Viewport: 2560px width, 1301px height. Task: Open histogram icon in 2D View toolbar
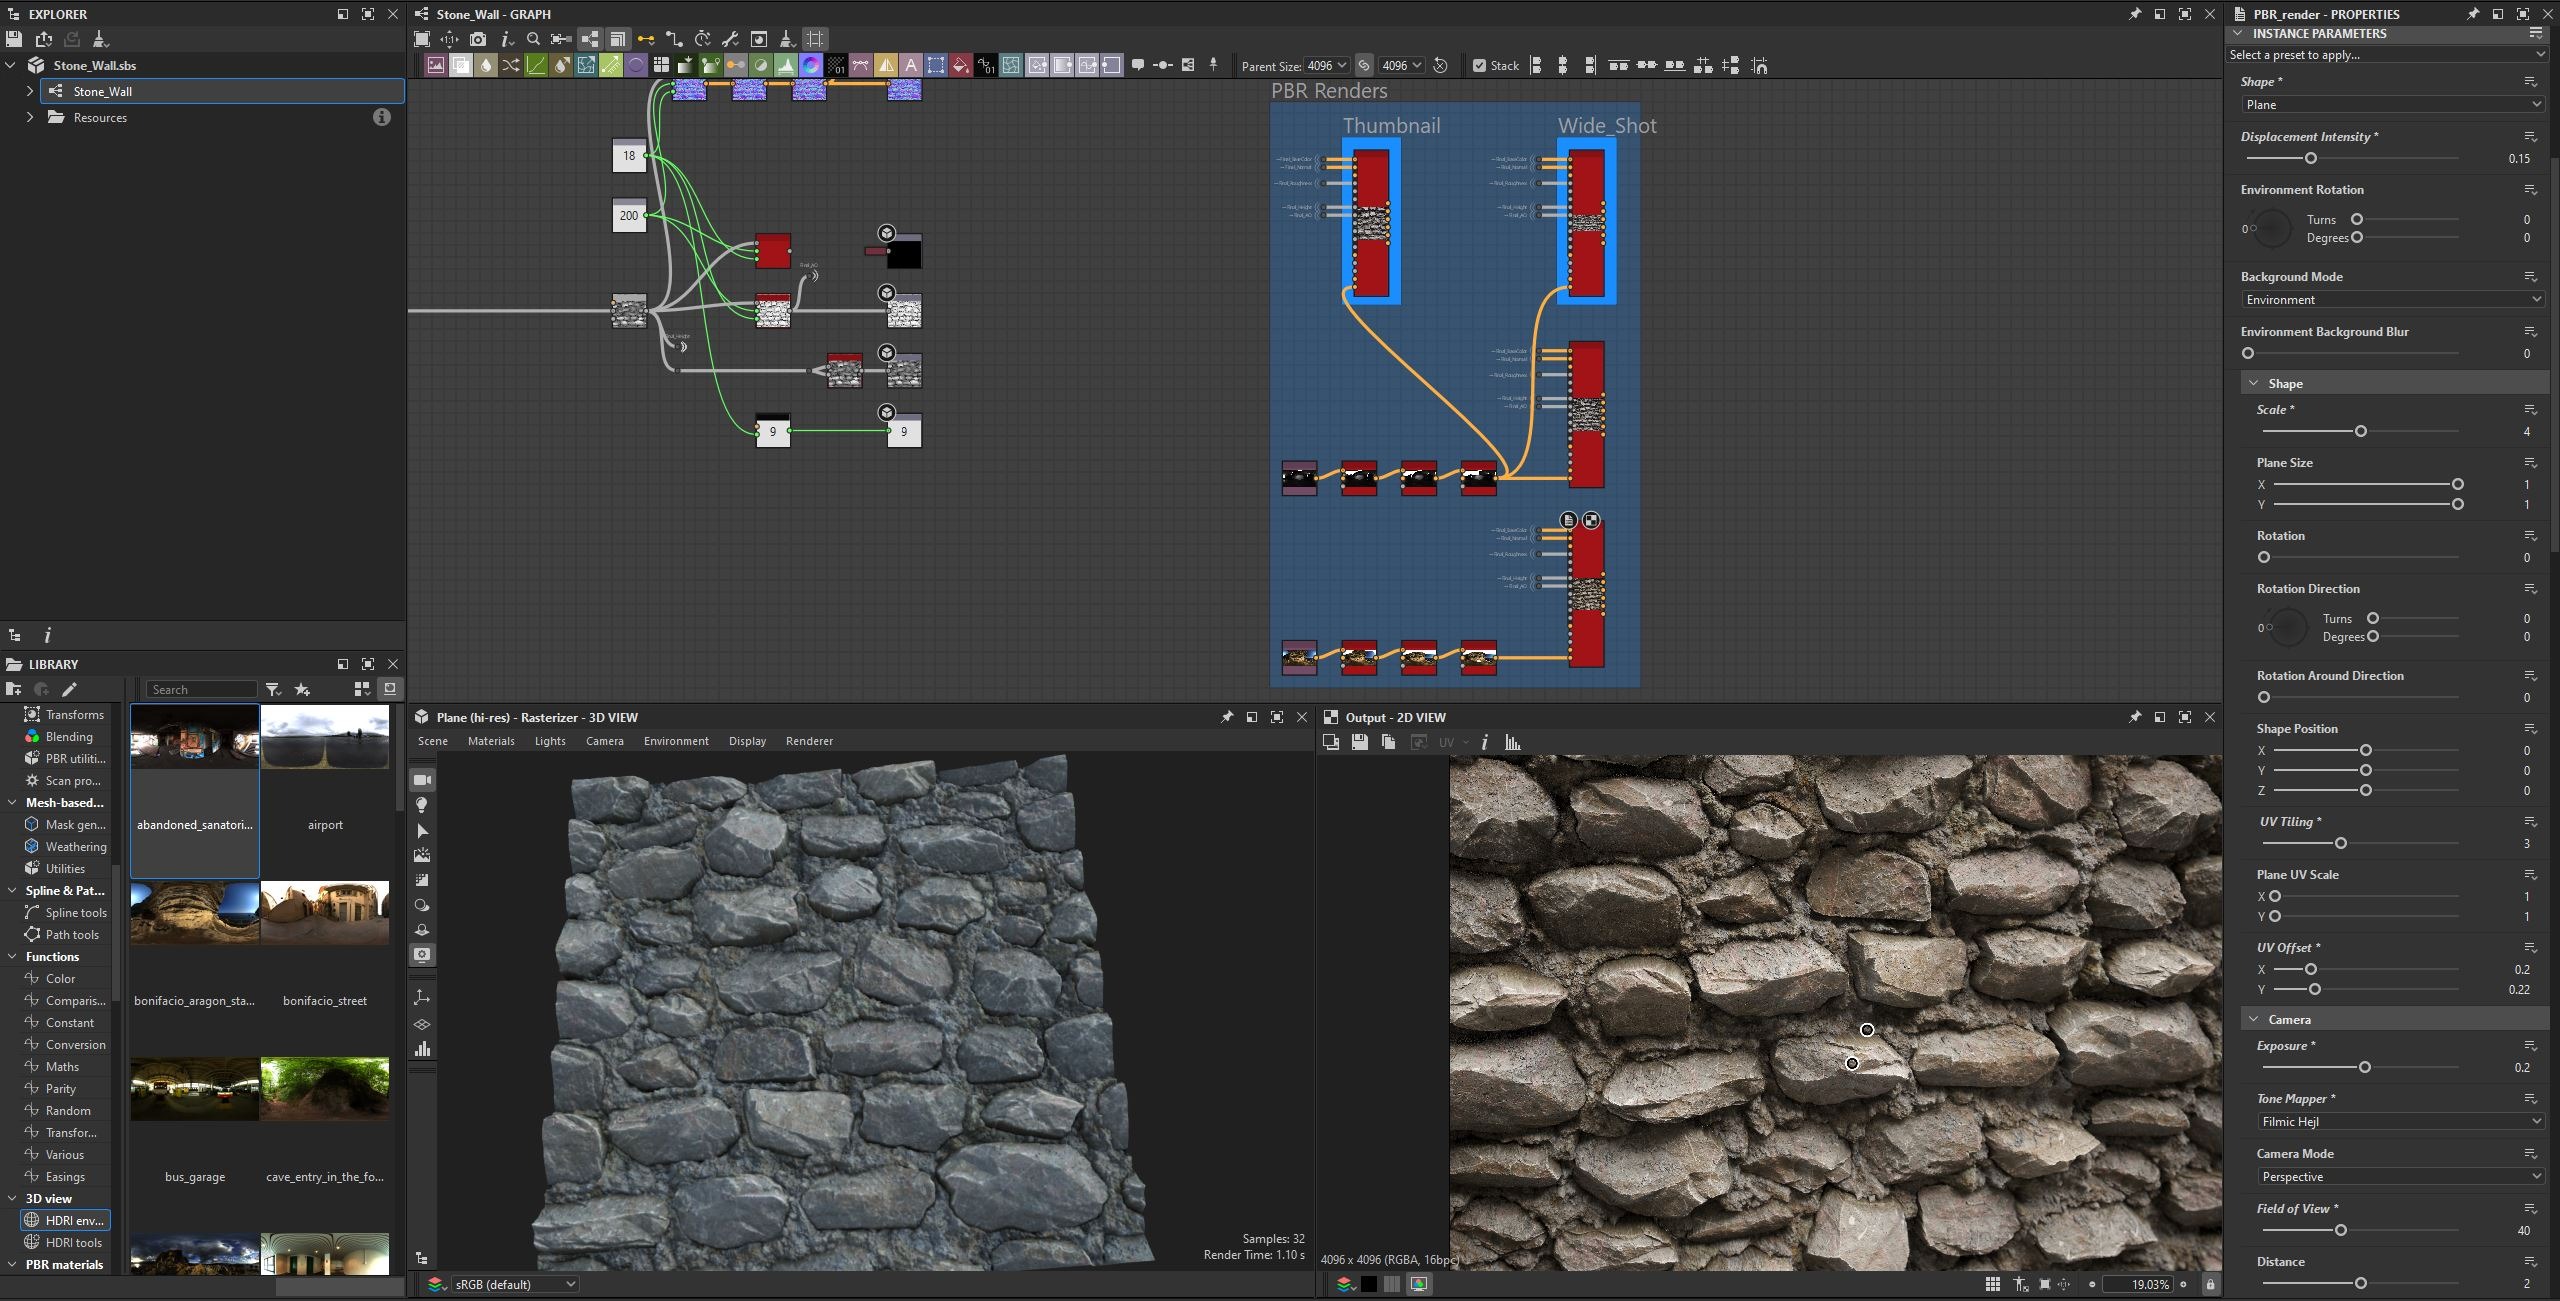pyautogui.click(x=1513, y=742)
